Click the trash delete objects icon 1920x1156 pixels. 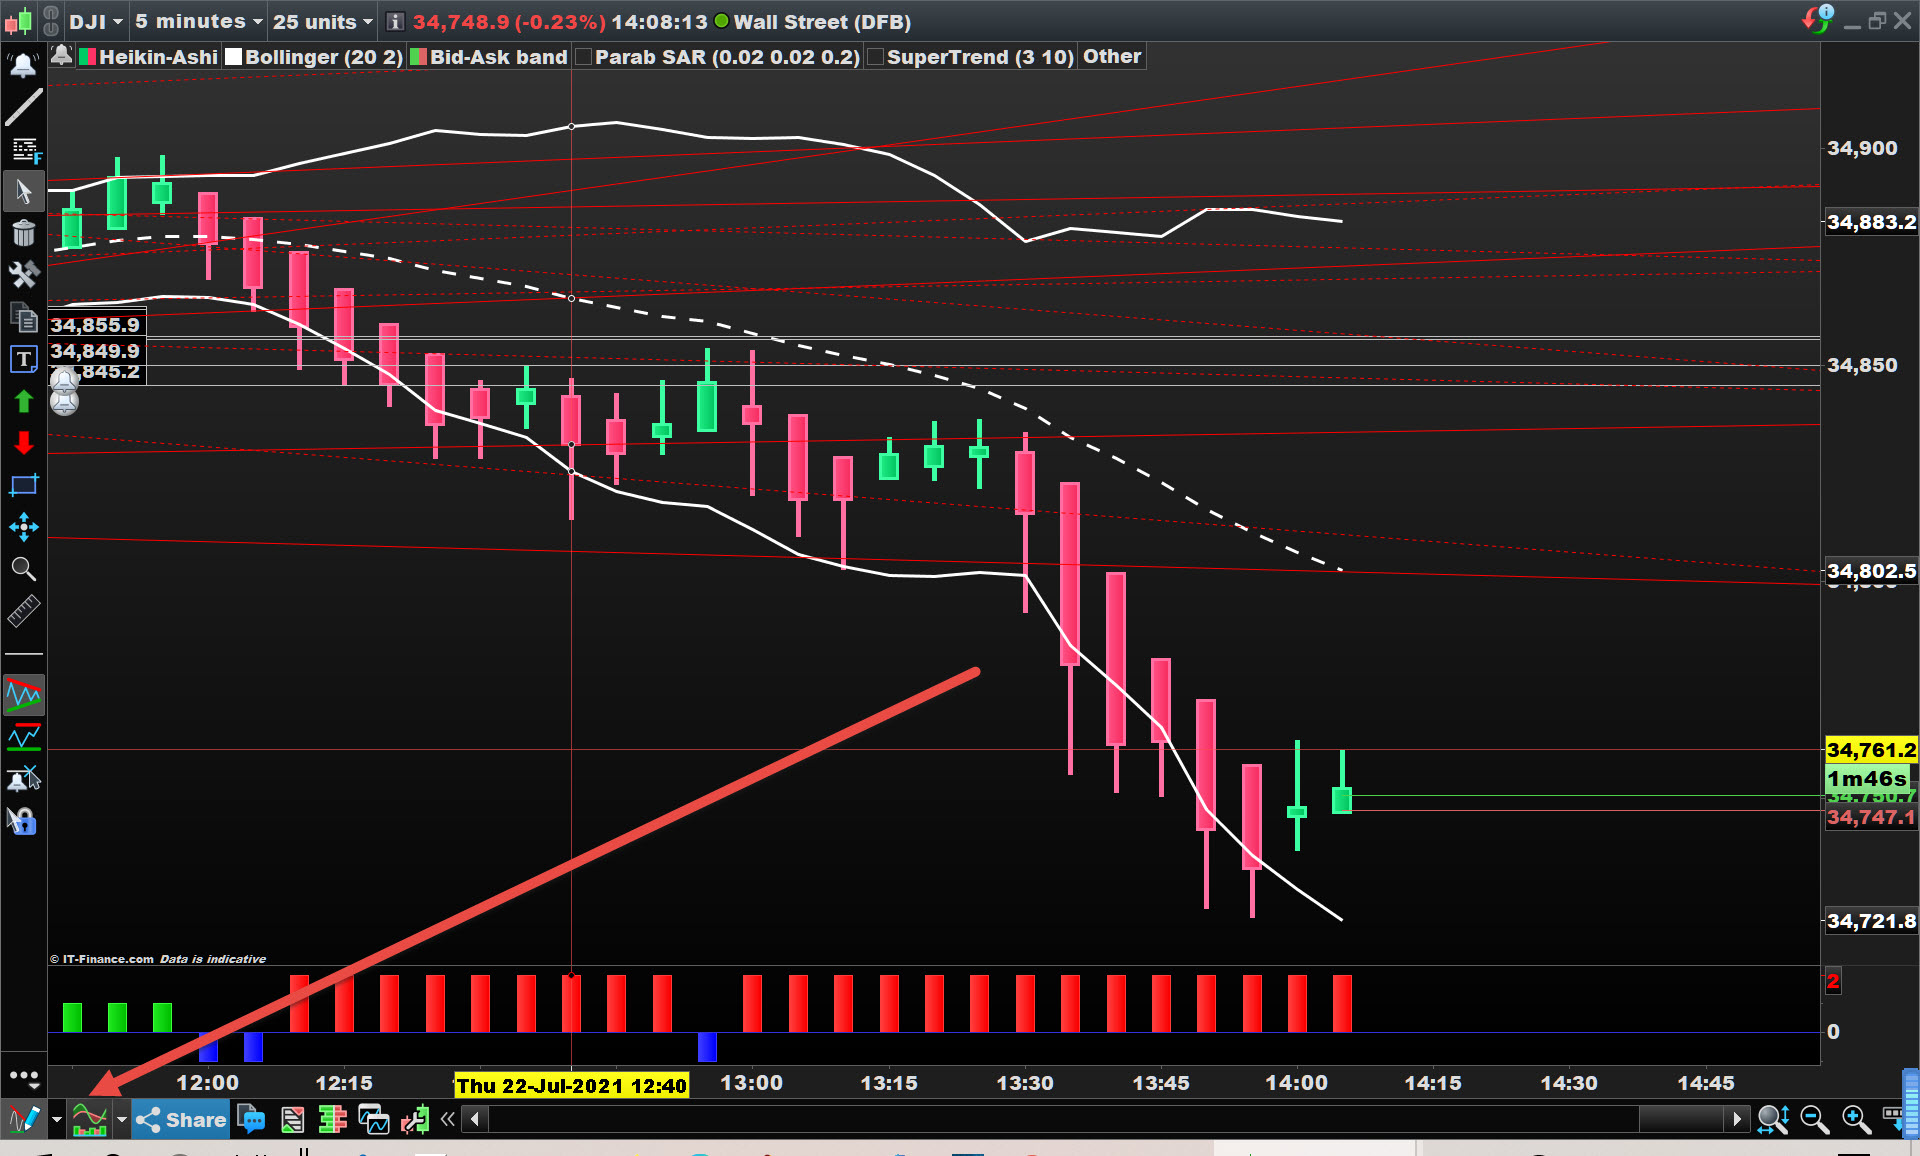pos(24,233)
